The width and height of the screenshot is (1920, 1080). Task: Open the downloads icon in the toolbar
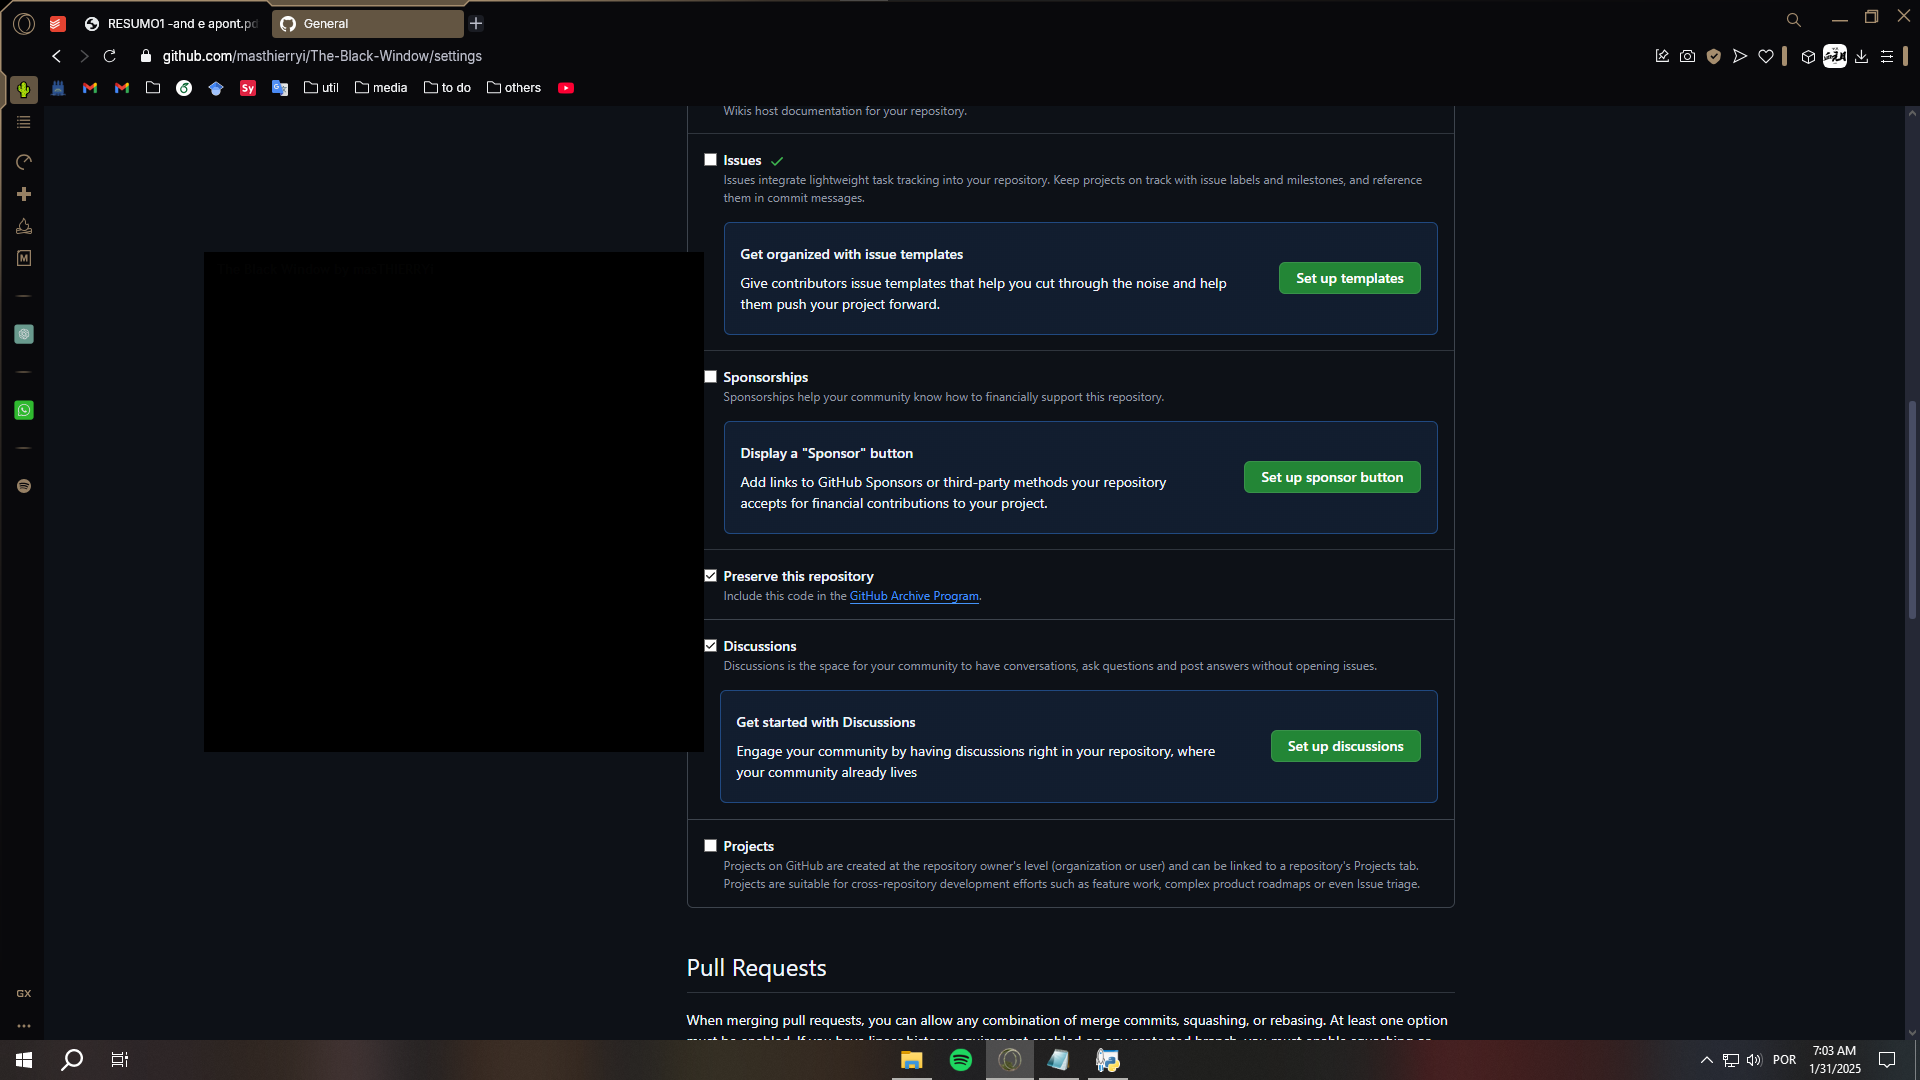[1861, 56]
